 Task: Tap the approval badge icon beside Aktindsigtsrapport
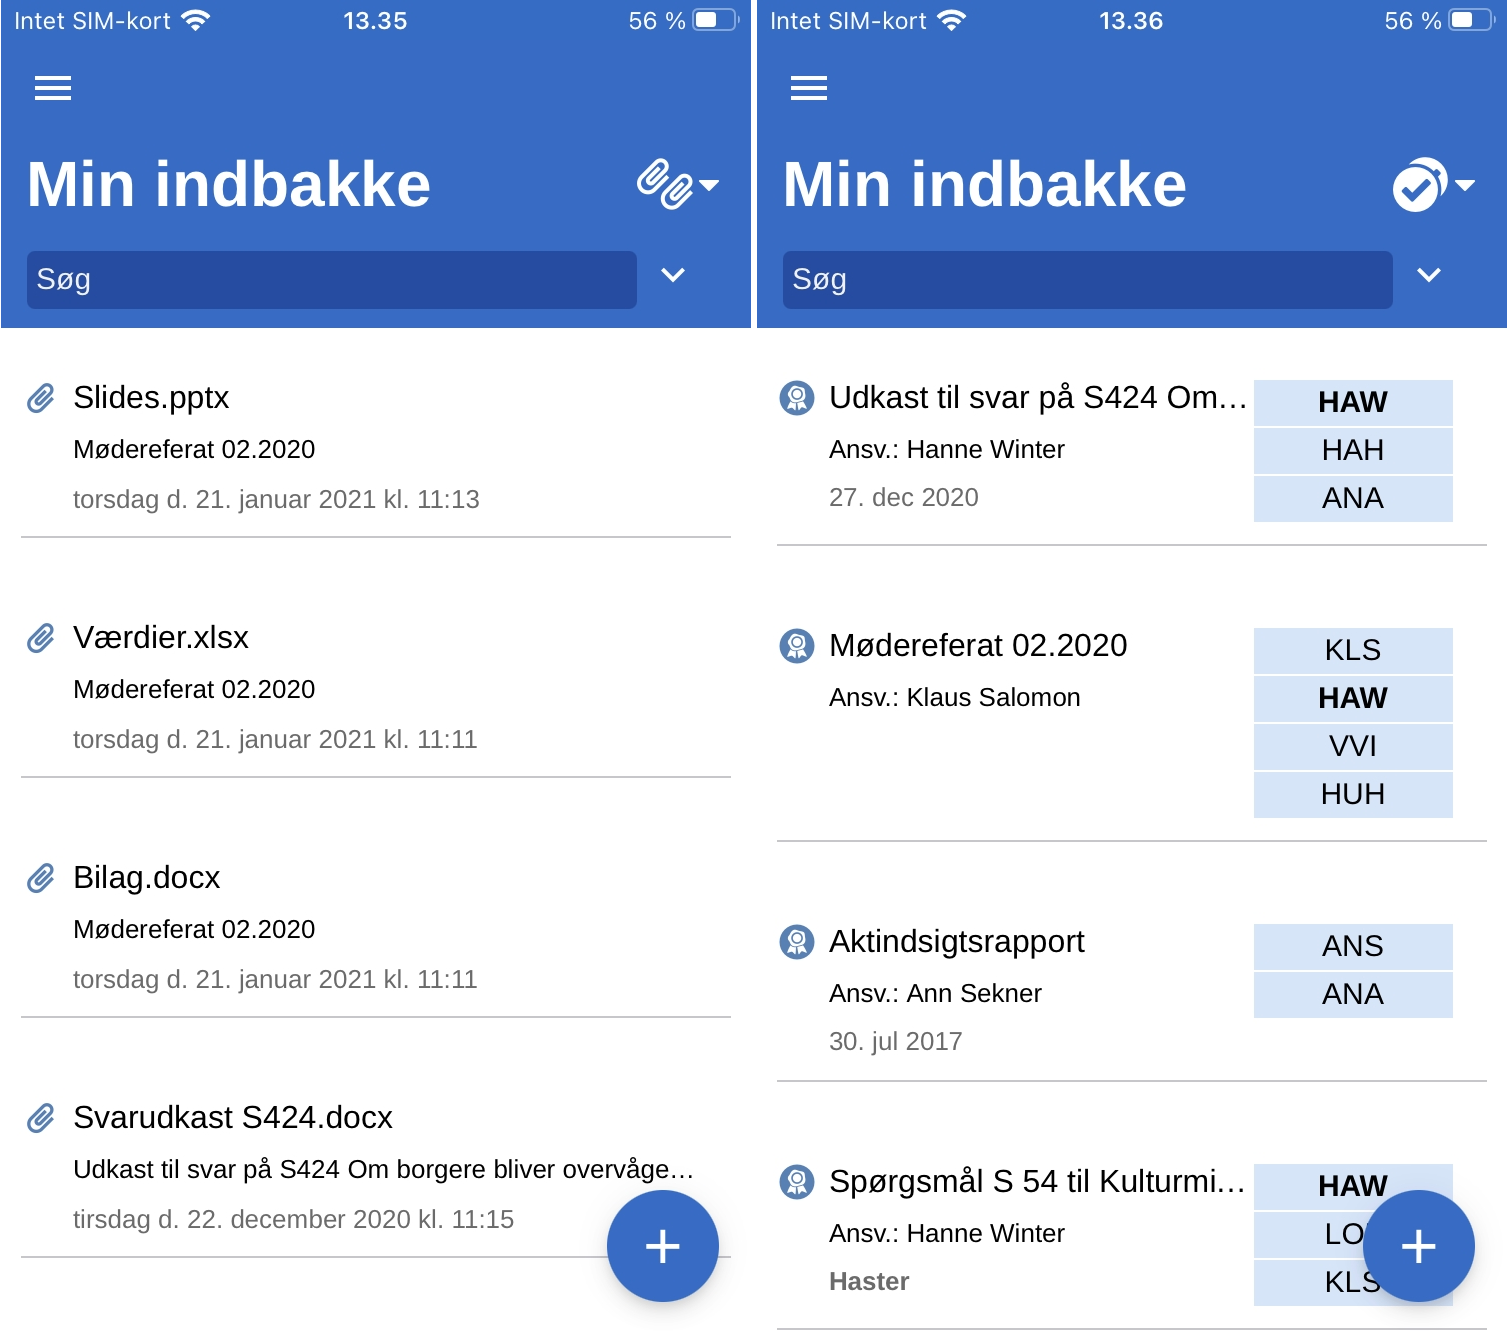pos(797,942)
